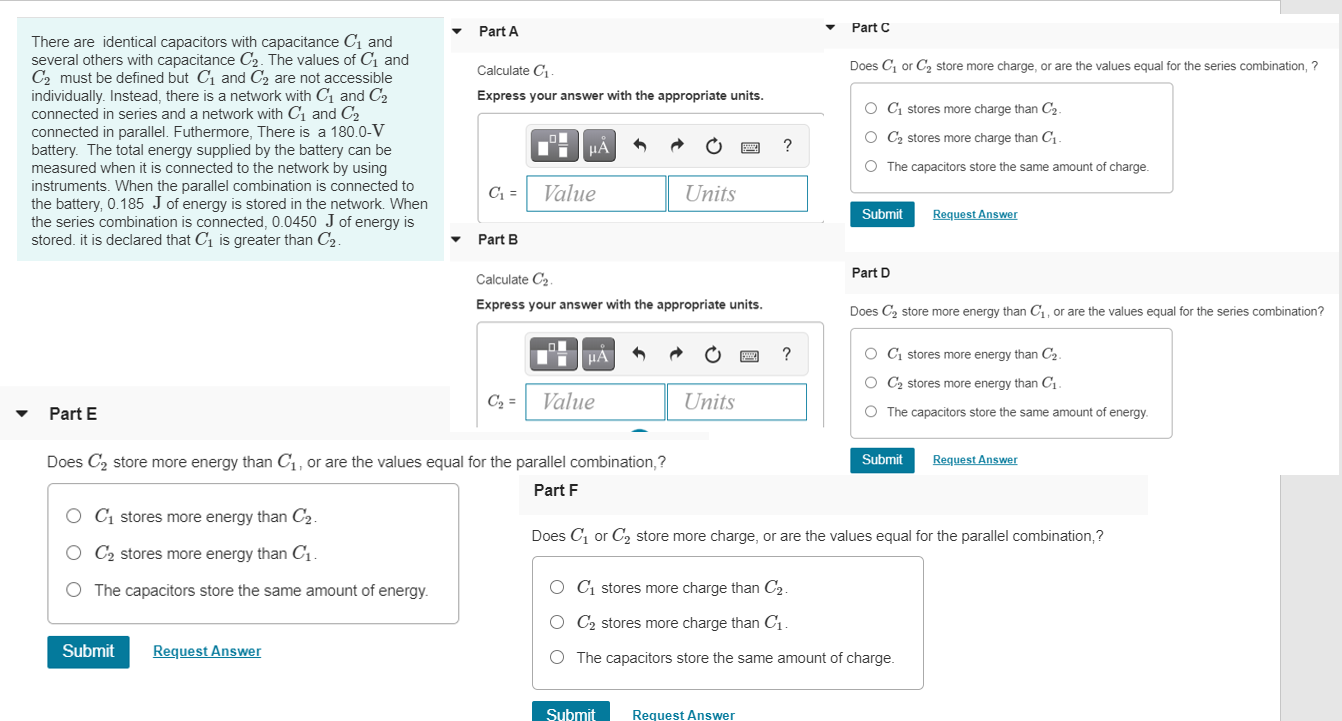Submit the answer for Part E
The width and height of the screenshot is (1342, 721).
88,651
